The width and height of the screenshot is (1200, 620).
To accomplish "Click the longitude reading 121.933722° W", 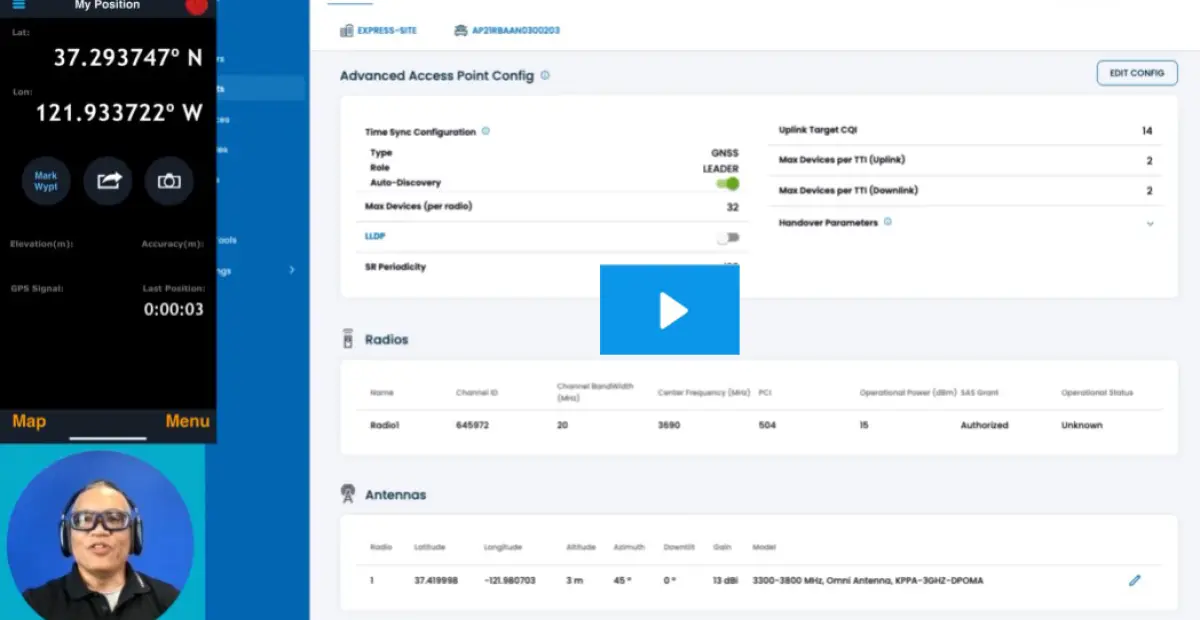I will point(119,113).
